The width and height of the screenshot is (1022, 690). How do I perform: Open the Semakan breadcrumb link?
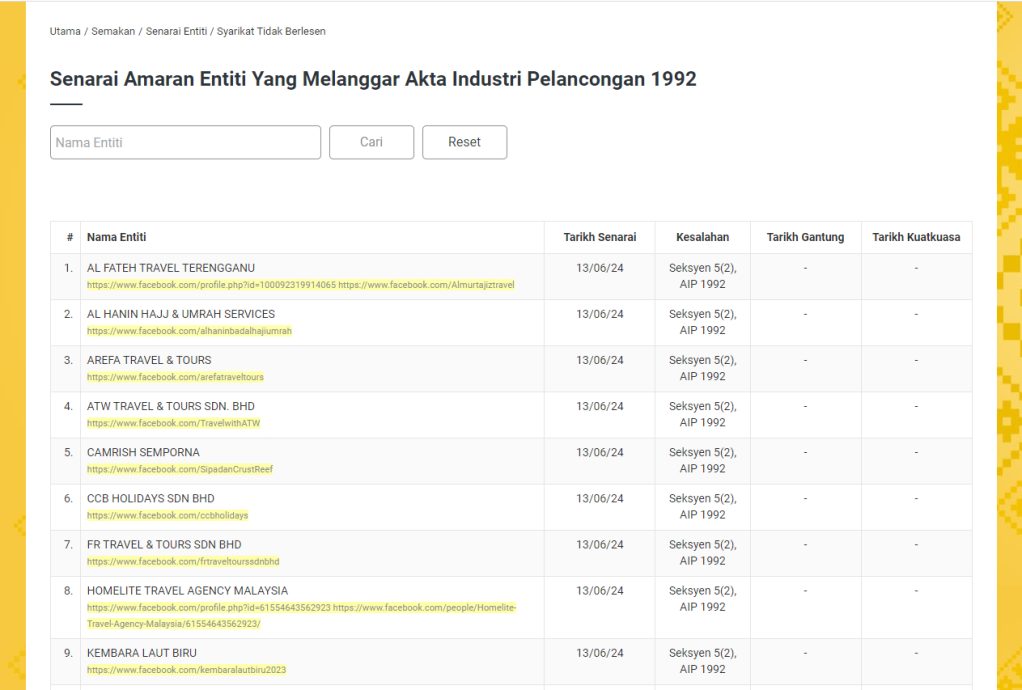coord(113,31)
